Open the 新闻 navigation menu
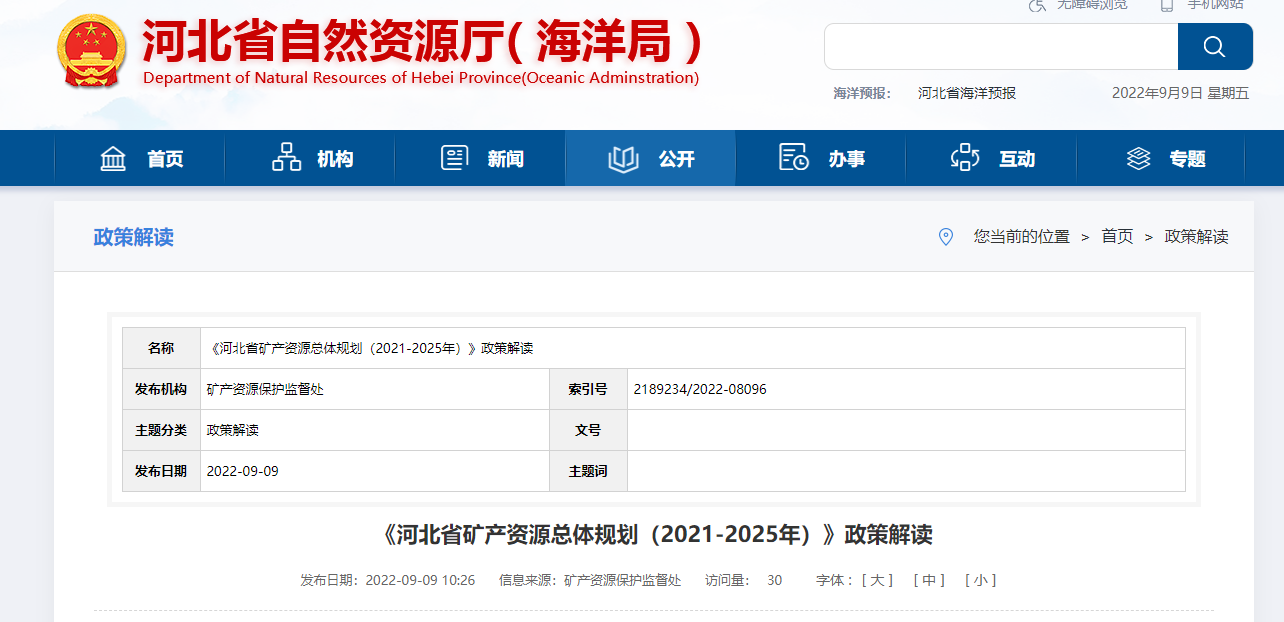Screen dimensions: 1284x622 tap(480, 158)
